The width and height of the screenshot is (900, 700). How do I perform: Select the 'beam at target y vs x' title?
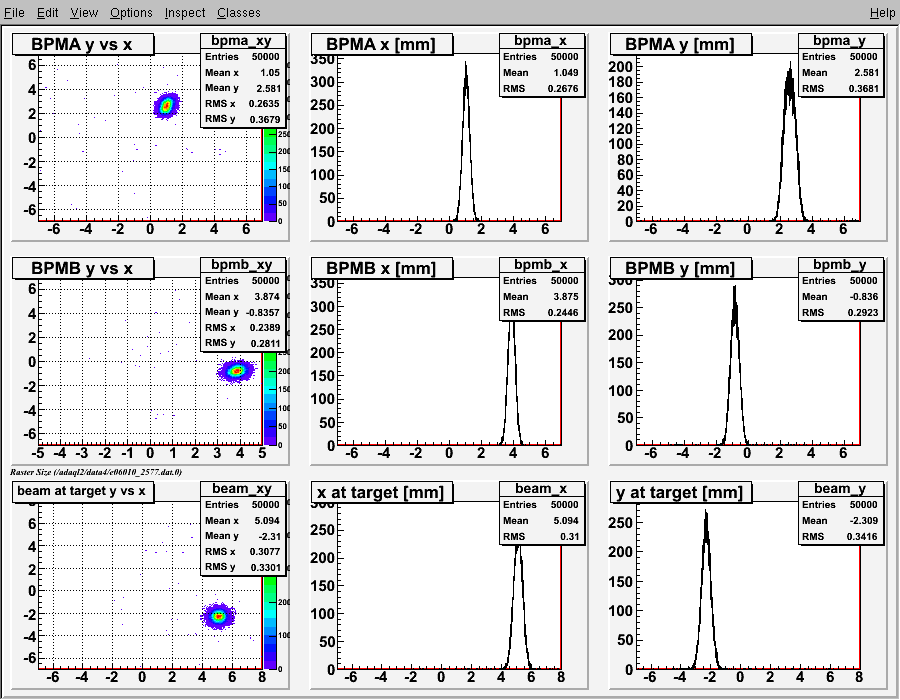(83, 491)
